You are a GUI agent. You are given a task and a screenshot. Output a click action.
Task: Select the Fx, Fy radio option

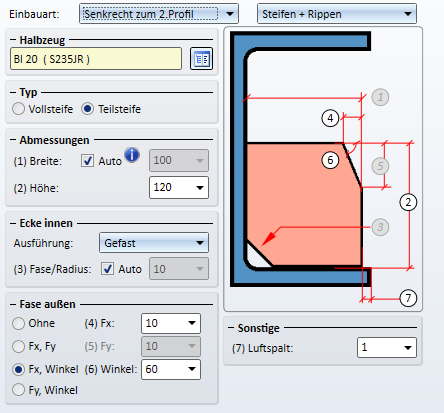[x=18, y=346]
